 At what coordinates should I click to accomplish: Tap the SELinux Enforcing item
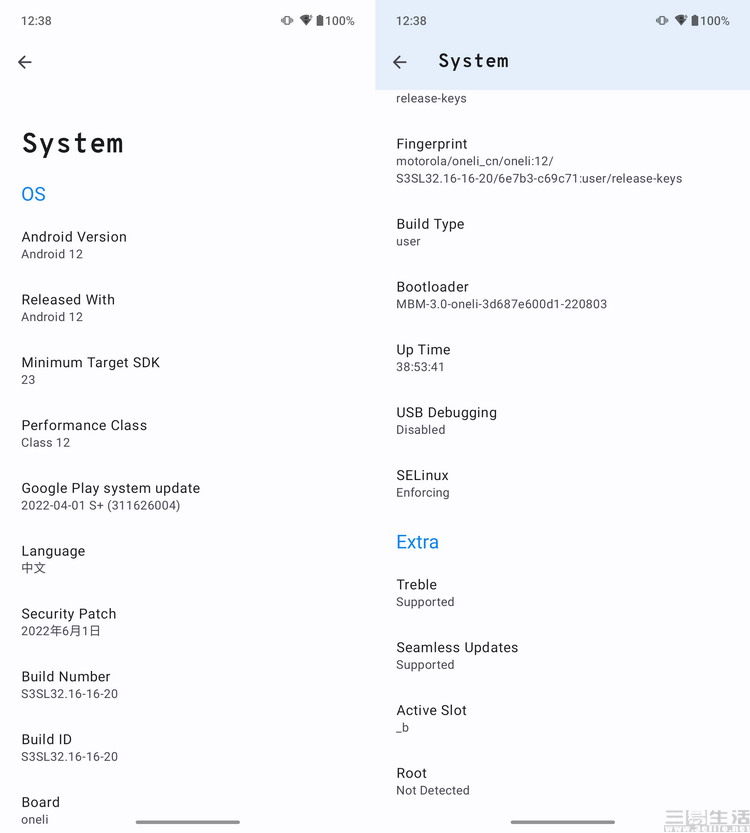tap(562, 483)
